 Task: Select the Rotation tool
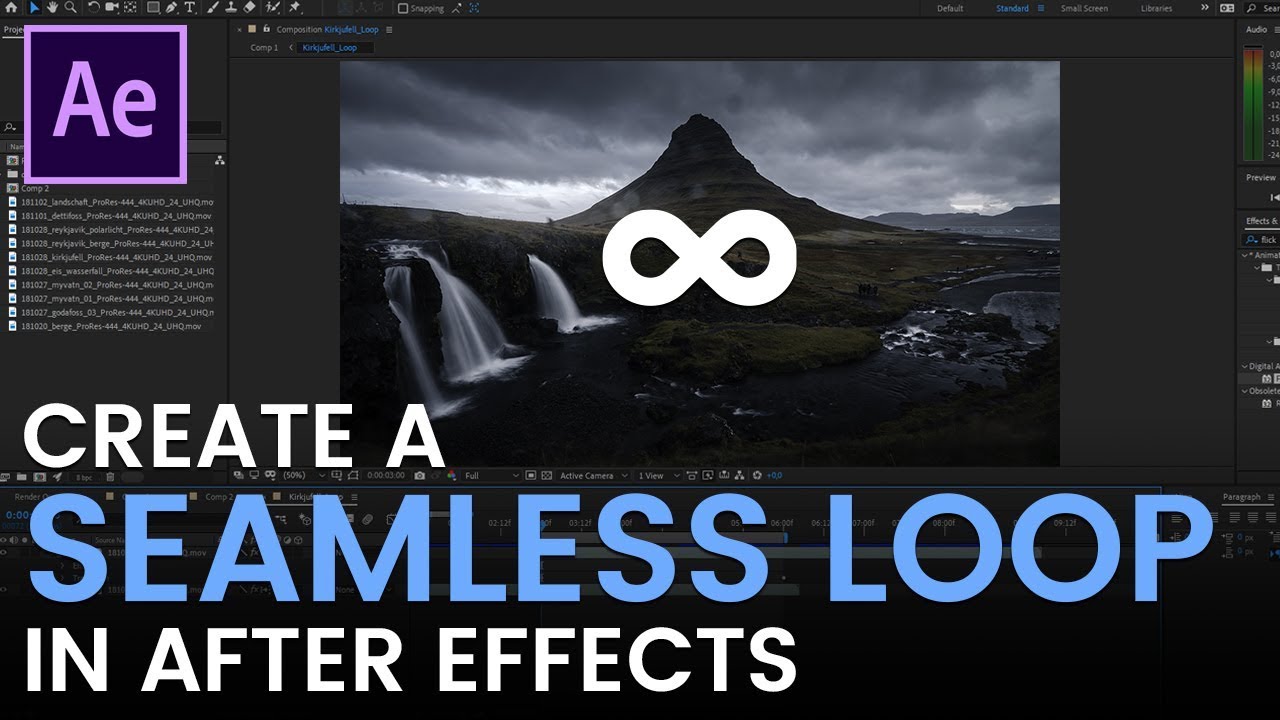point(93,8)
